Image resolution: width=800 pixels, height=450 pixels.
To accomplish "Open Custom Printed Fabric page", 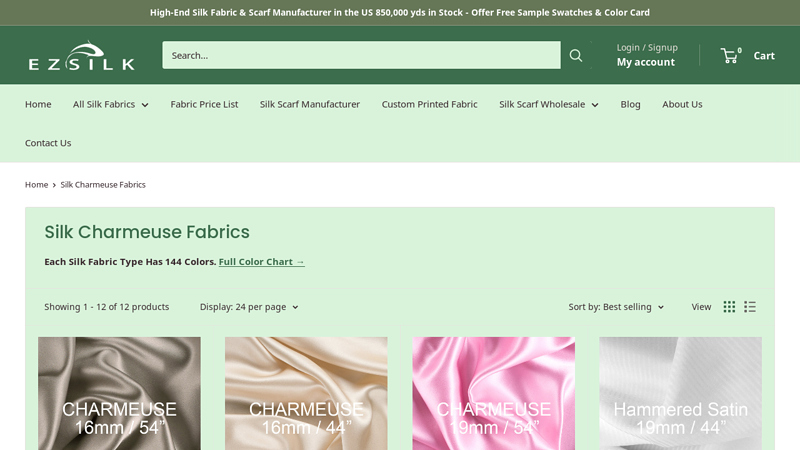I will pos(430,104).
